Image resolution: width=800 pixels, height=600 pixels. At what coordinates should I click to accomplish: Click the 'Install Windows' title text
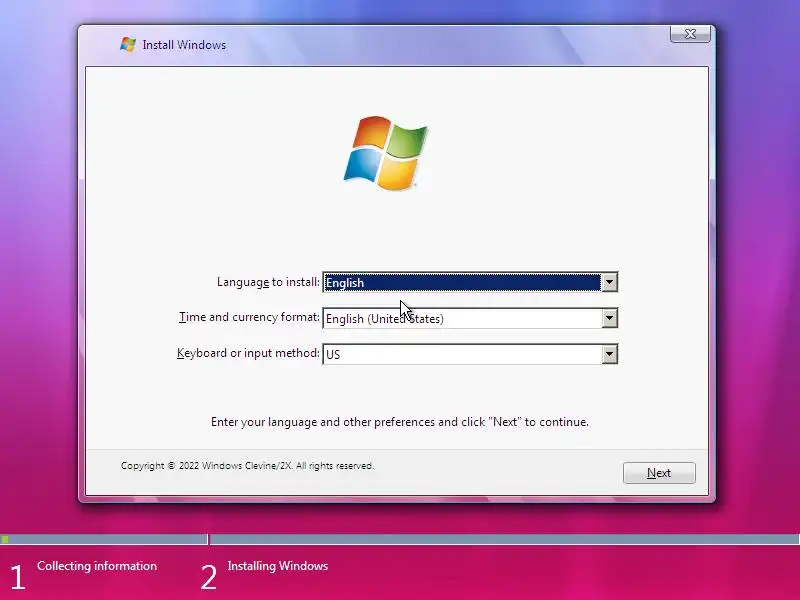(184, 45)
